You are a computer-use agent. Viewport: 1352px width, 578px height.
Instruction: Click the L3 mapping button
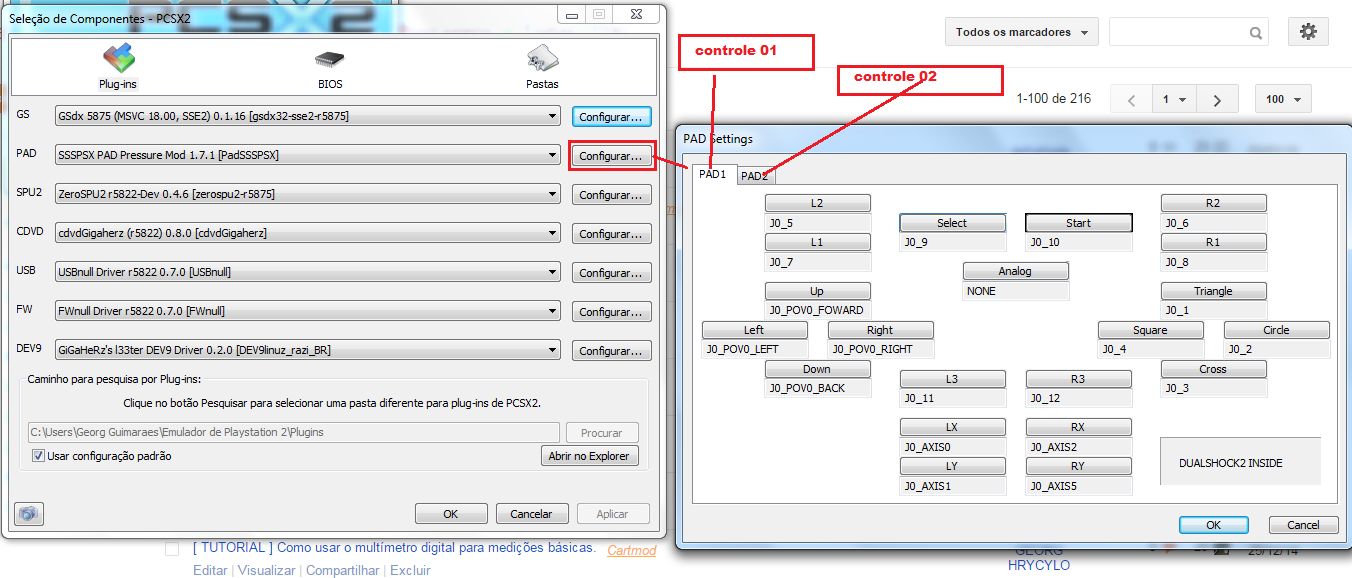[952, 379]
